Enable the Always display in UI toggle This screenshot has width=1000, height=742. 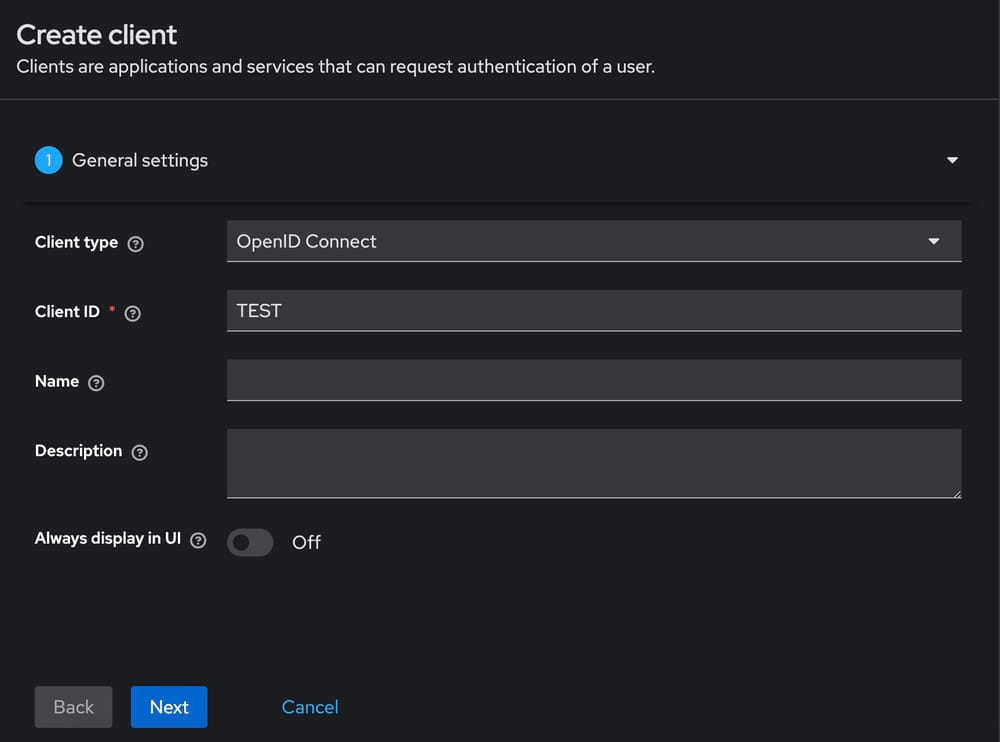(x=250, y=542)
